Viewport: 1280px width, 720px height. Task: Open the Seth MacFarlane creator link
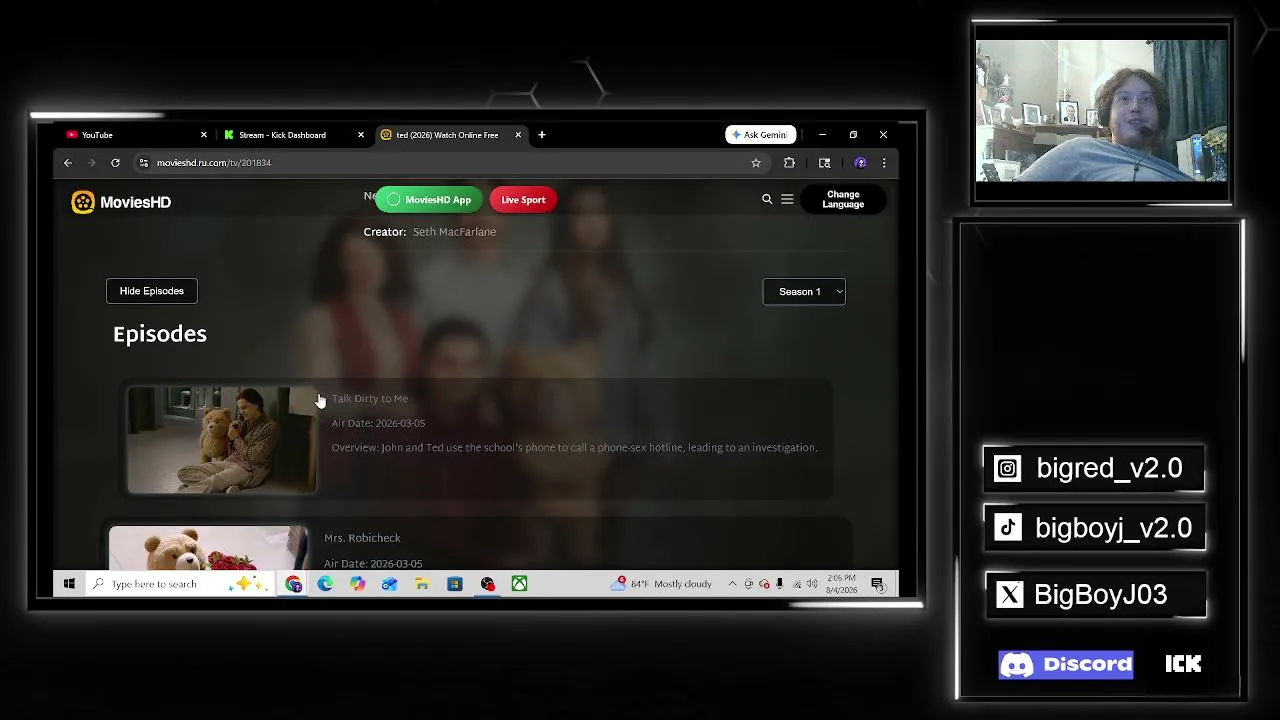(x=454, y=232)
